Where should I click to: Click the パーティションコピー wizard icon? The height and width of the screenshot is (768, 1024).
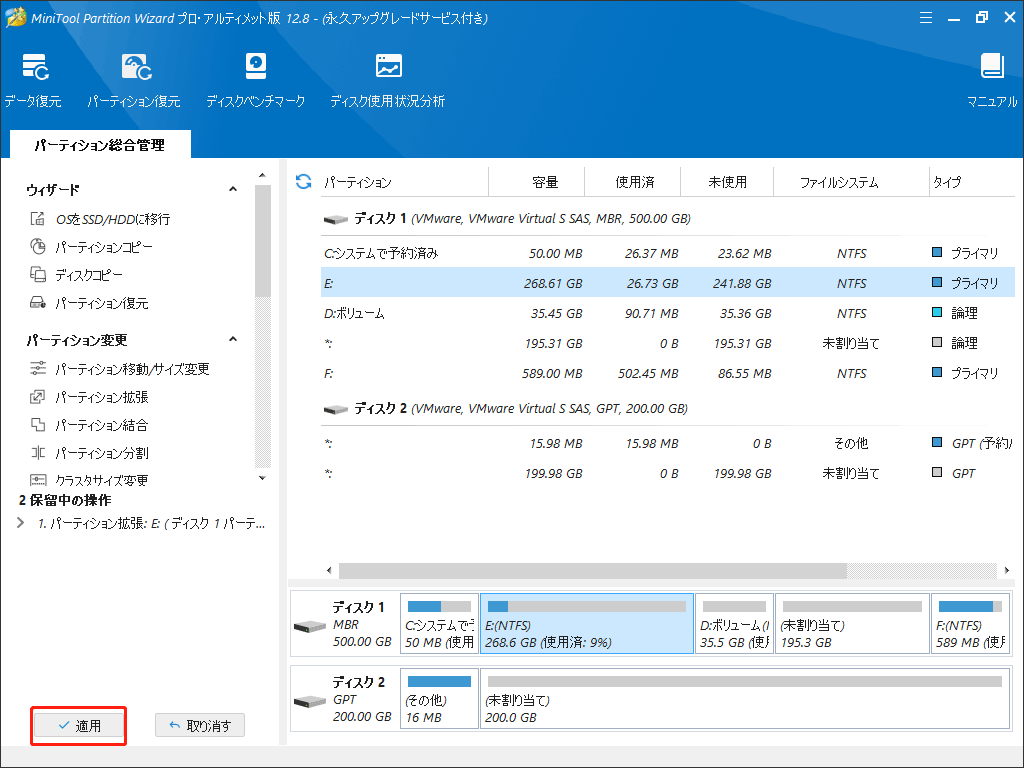38,247
